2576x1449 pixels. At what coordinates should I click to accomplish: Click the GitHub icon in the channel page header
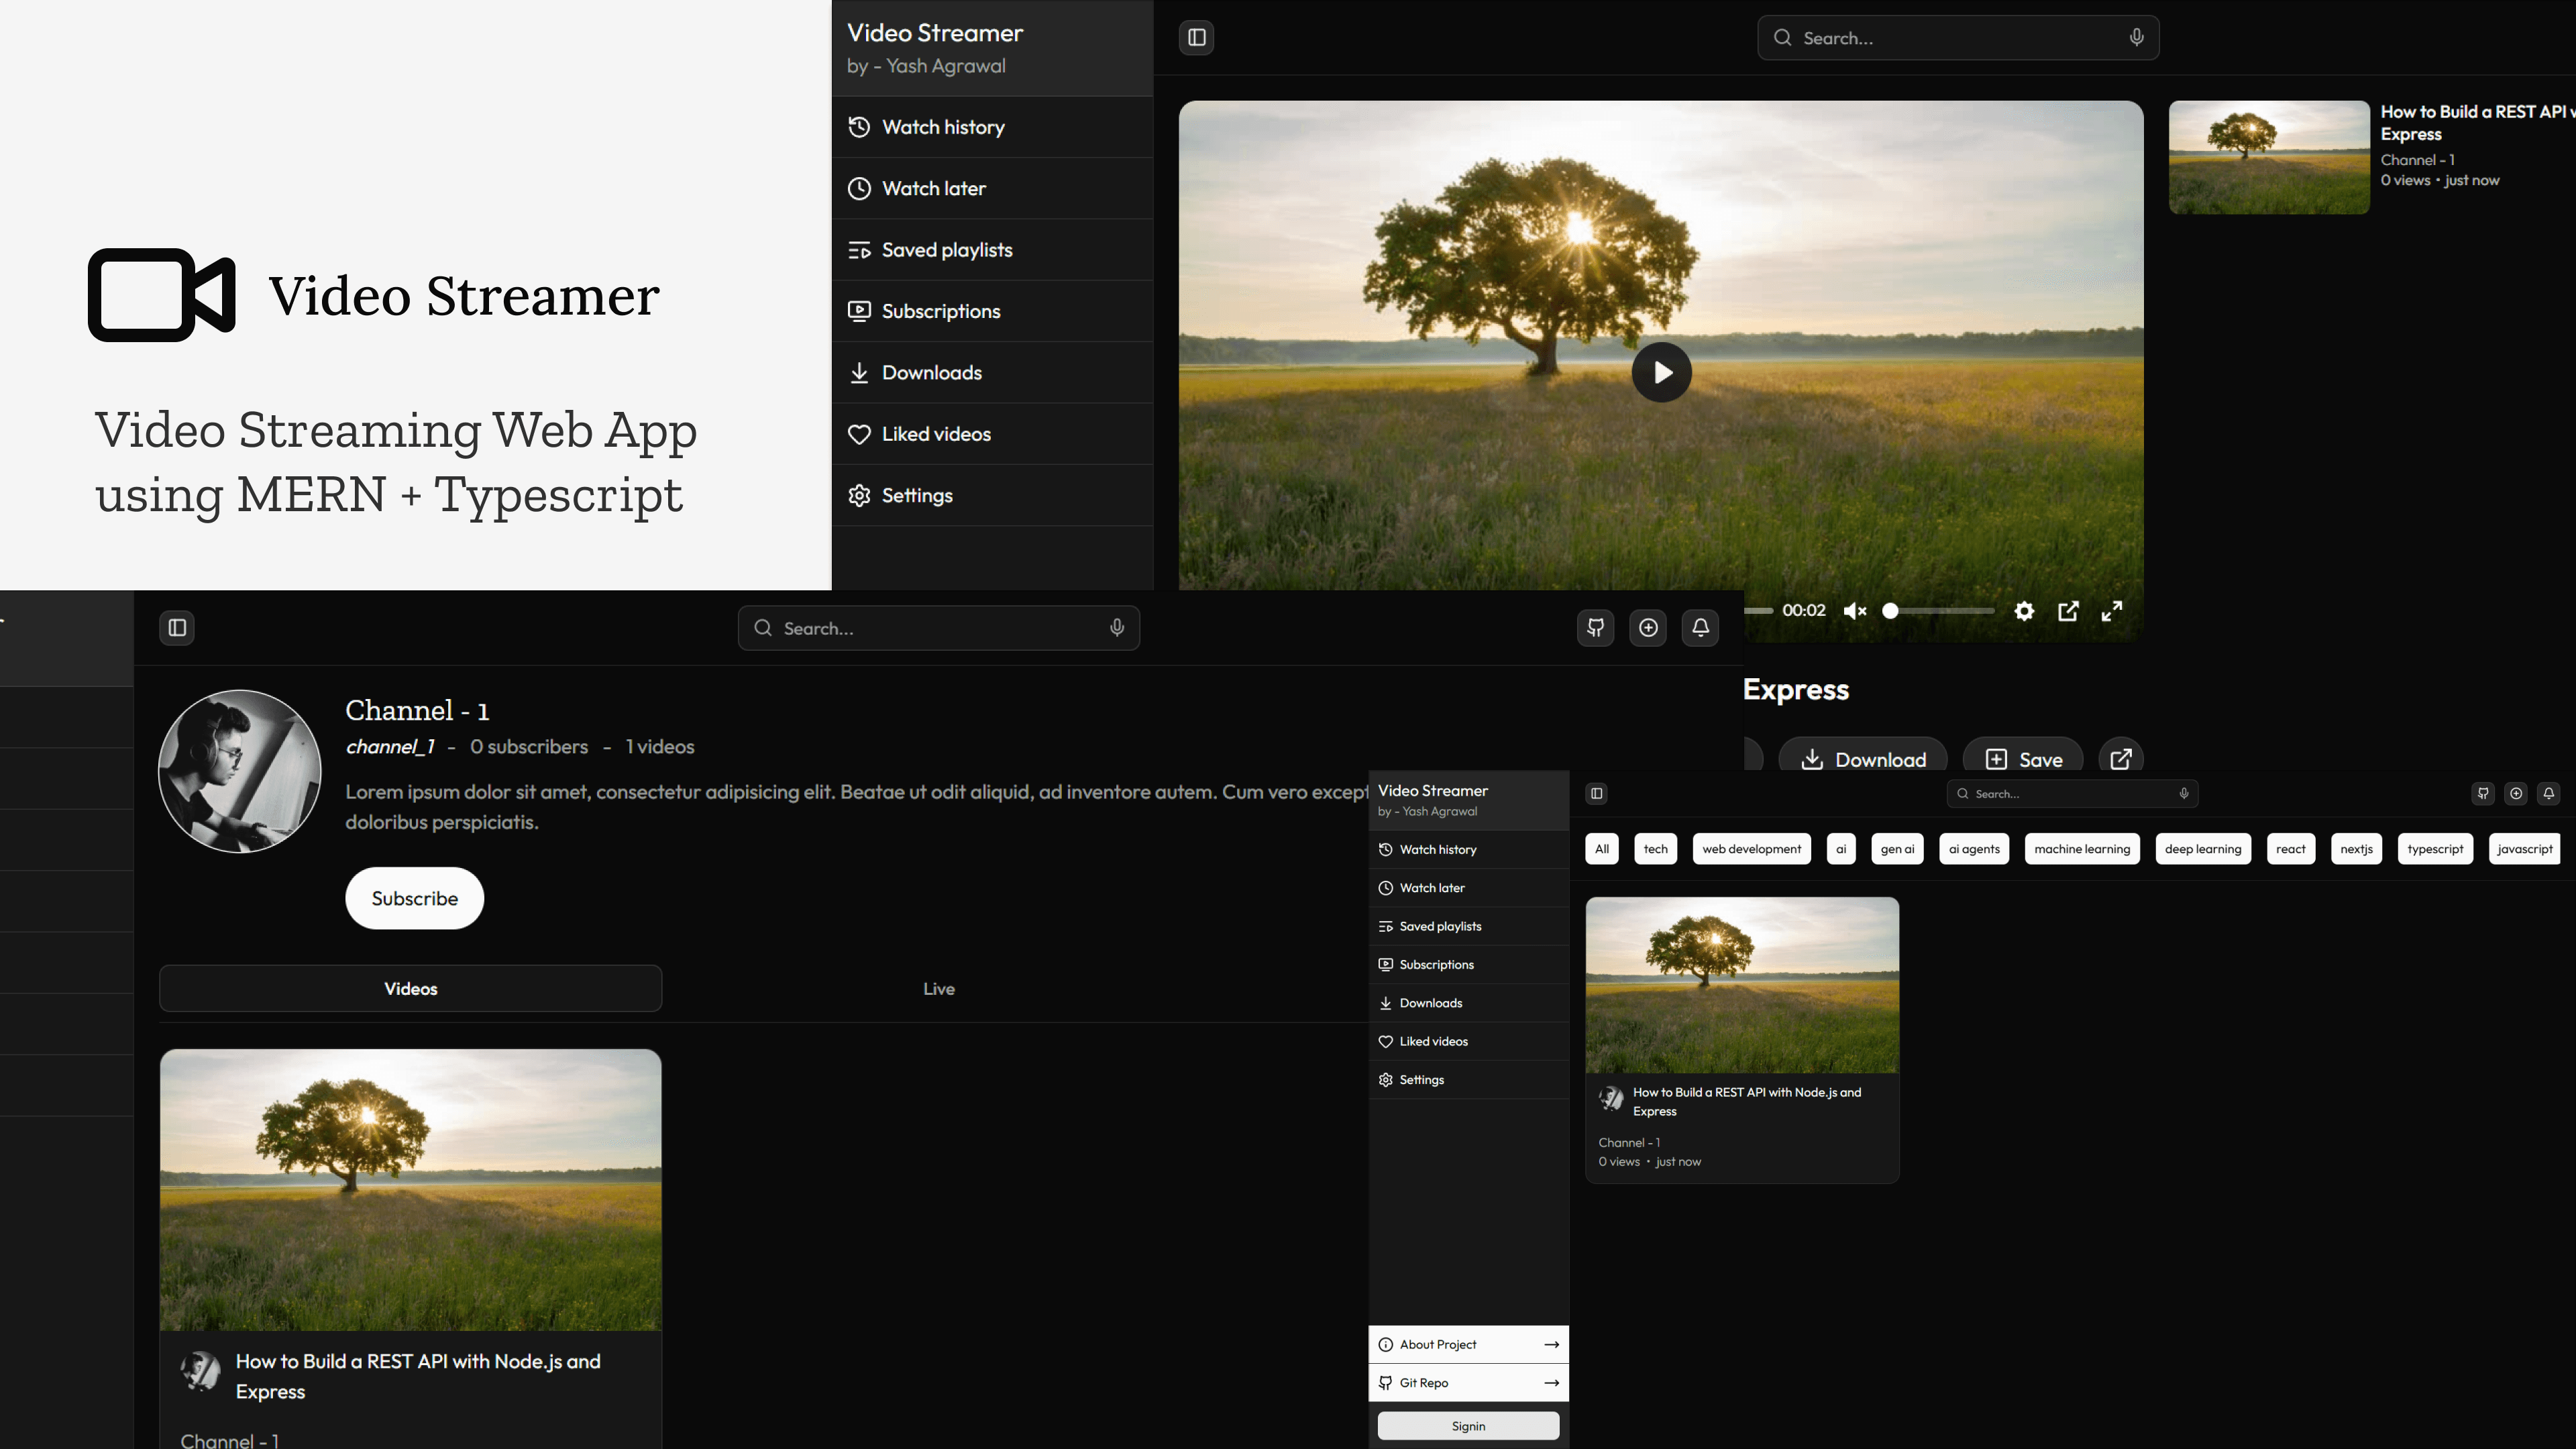click(1595, 628)
